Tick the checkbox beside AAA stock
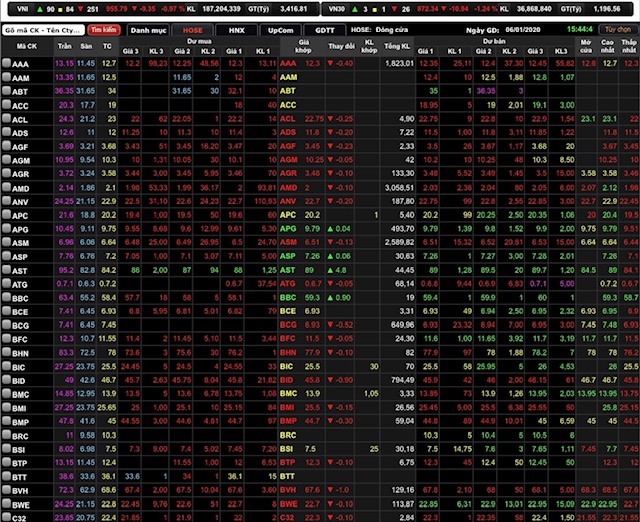Screen dimensions: 640x522 7,63
